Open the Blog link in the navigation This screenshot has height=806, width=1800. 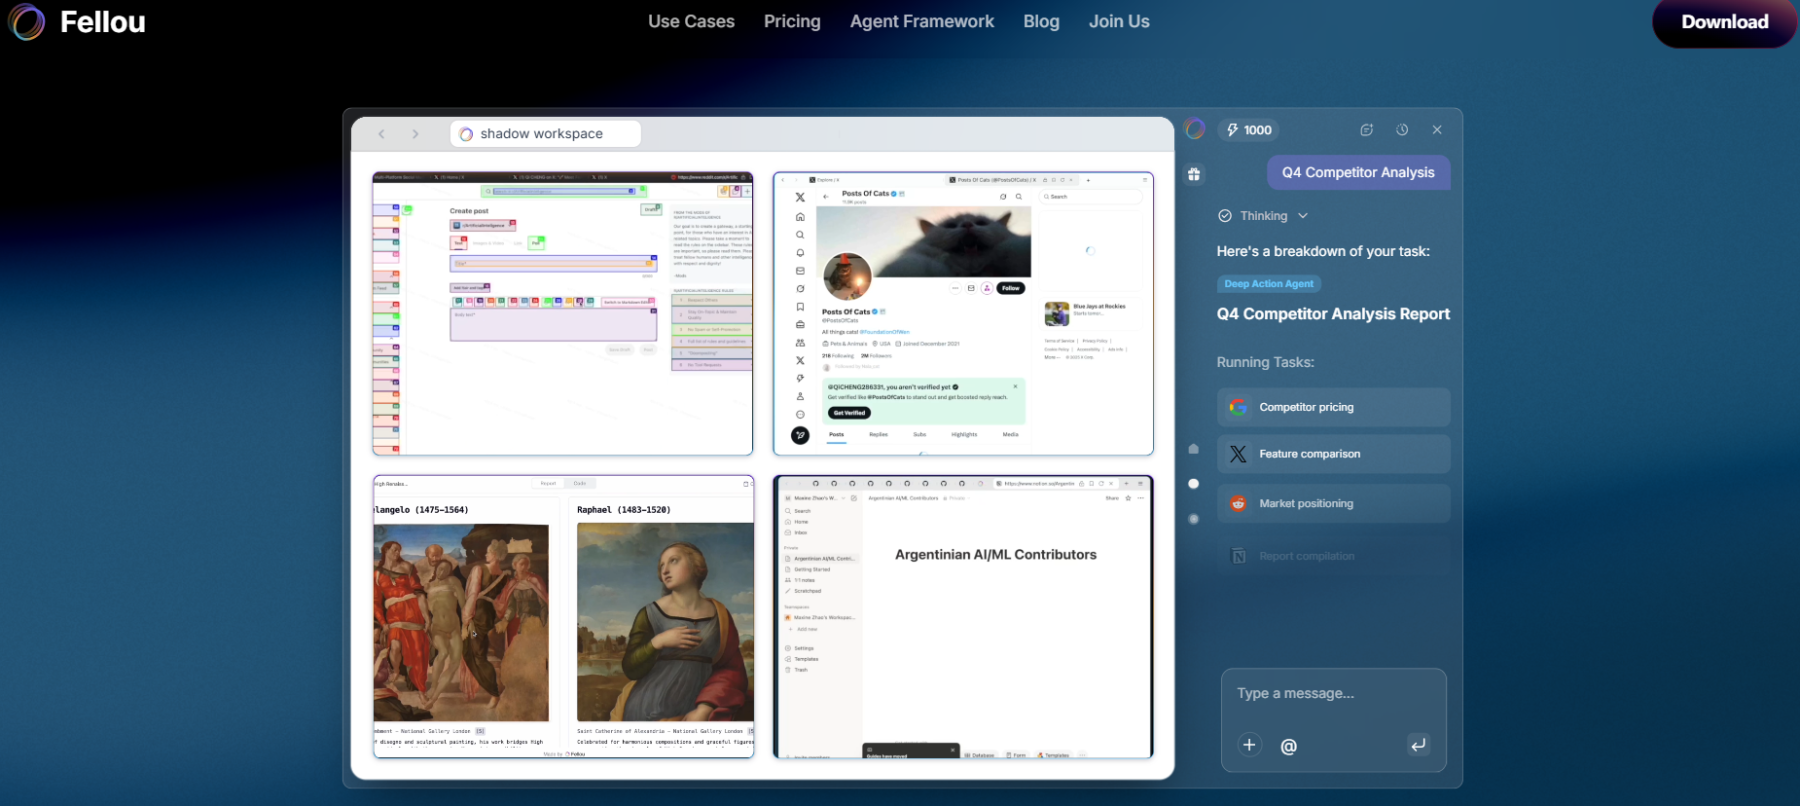coord(1041,22)
